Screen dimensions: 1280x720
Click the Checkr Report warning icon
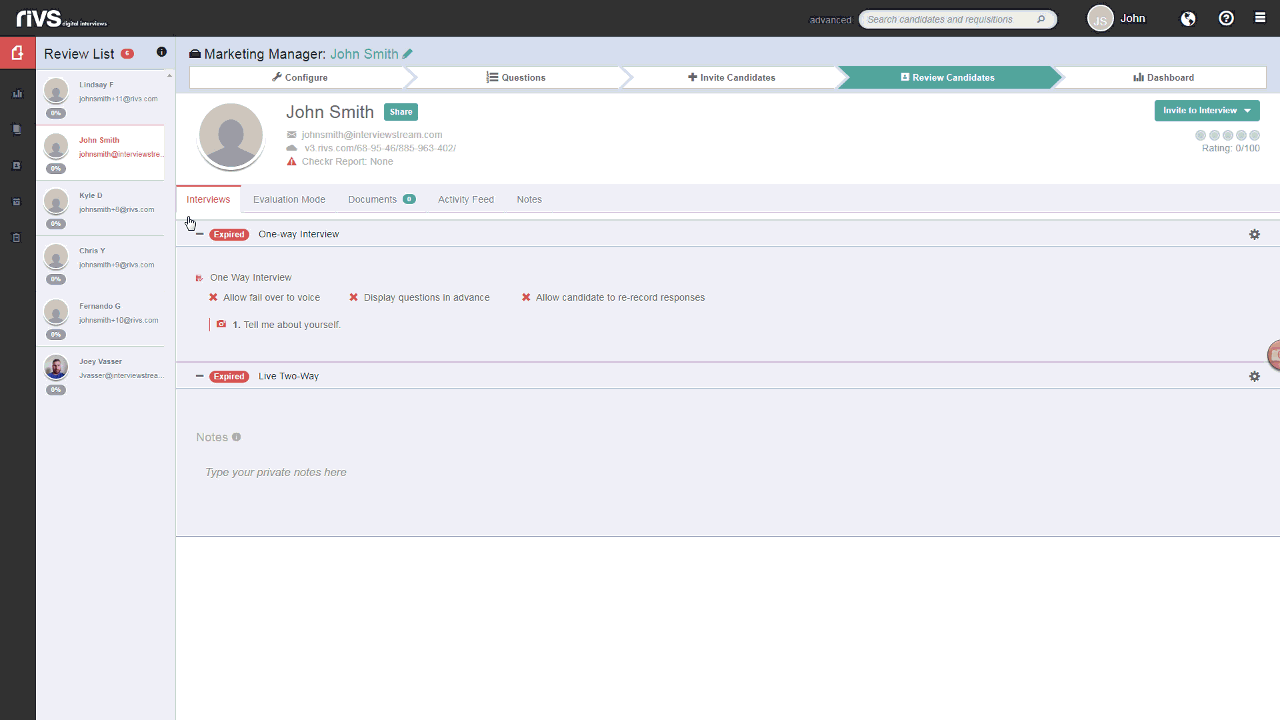(x=292, y=161)
